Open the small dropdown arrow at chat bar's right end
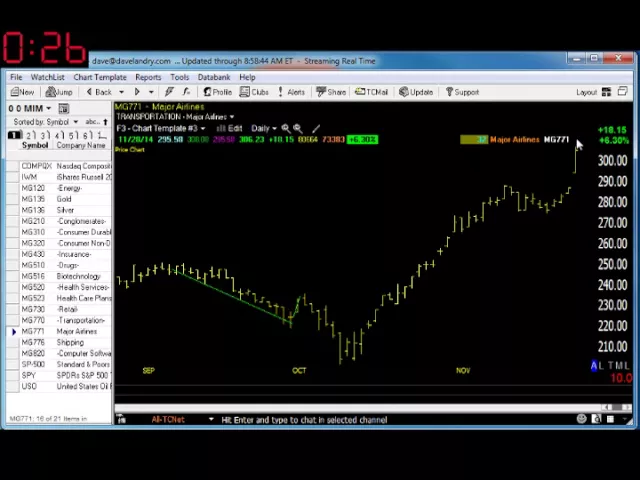 coord(625,419)
